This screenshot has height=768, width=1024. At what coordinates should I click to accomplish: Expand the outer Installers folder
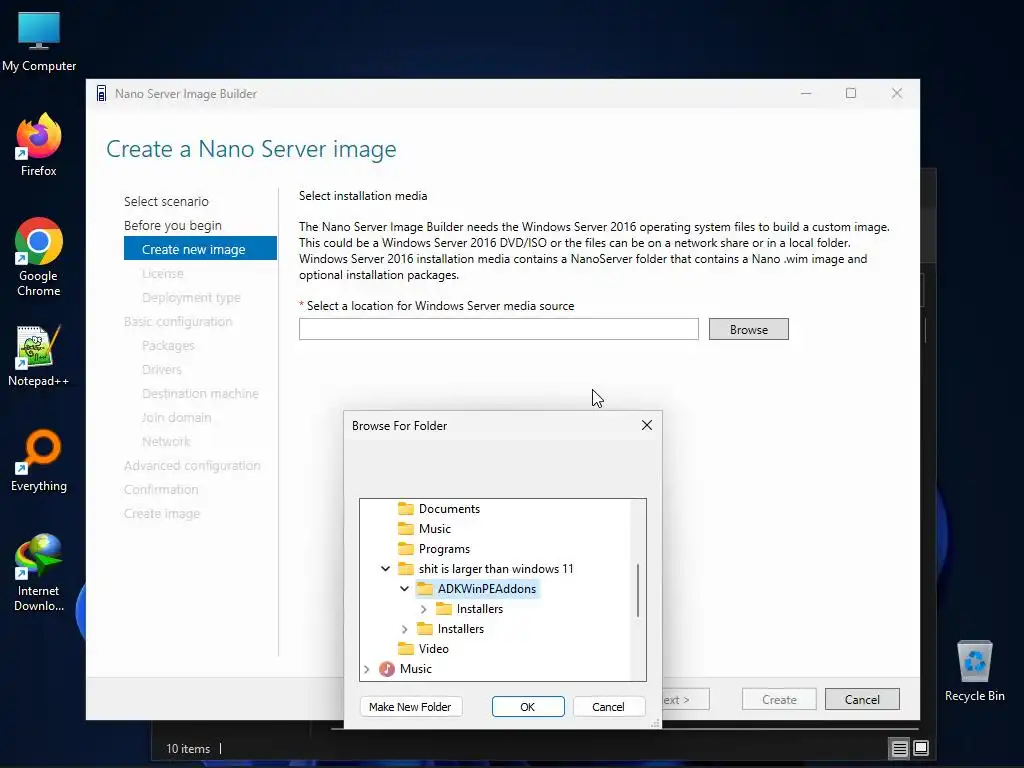404,629
